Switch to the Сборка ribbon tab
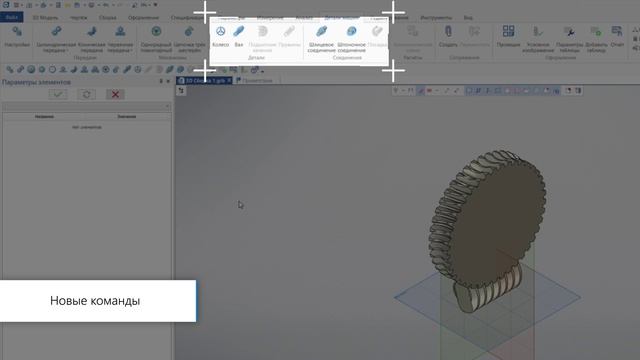This screenshot has height=360, width=640. click(108, 18)
